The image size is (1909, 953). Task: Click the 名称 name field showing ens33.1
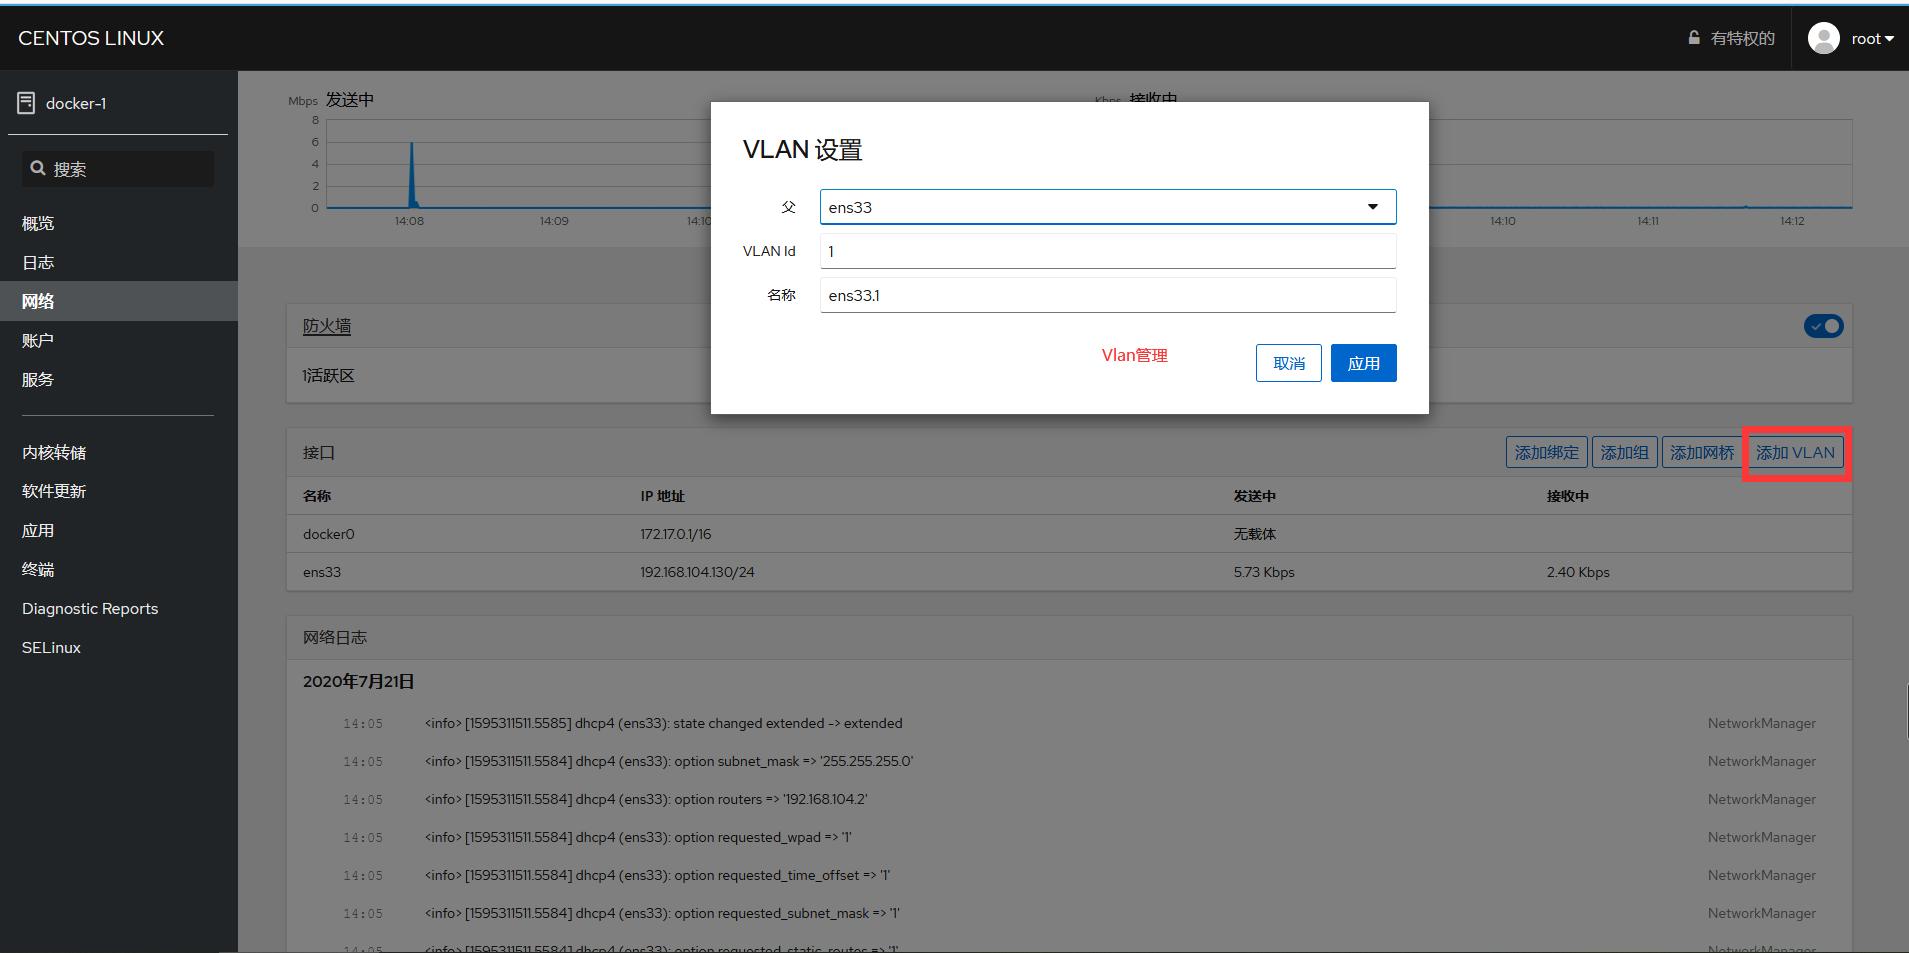click(1106, 295)
